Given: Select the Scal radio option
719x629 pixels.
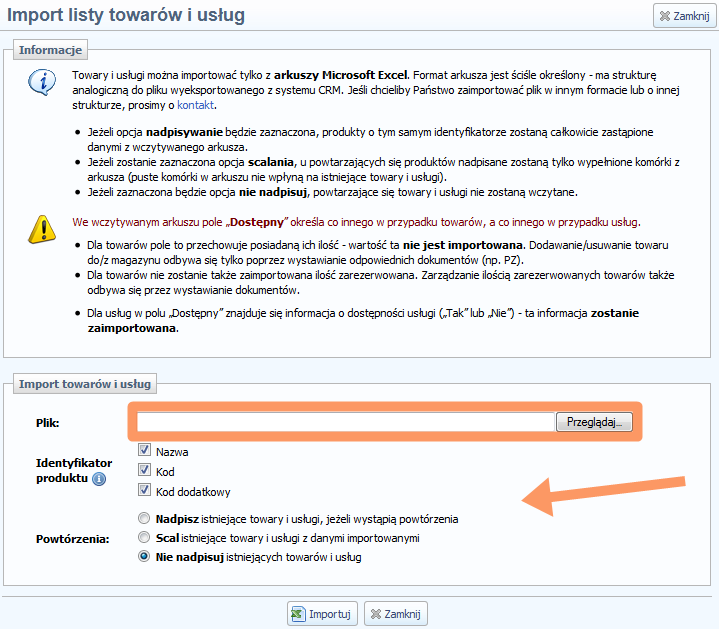Looking at the screenshot, I should pos(144,537).
